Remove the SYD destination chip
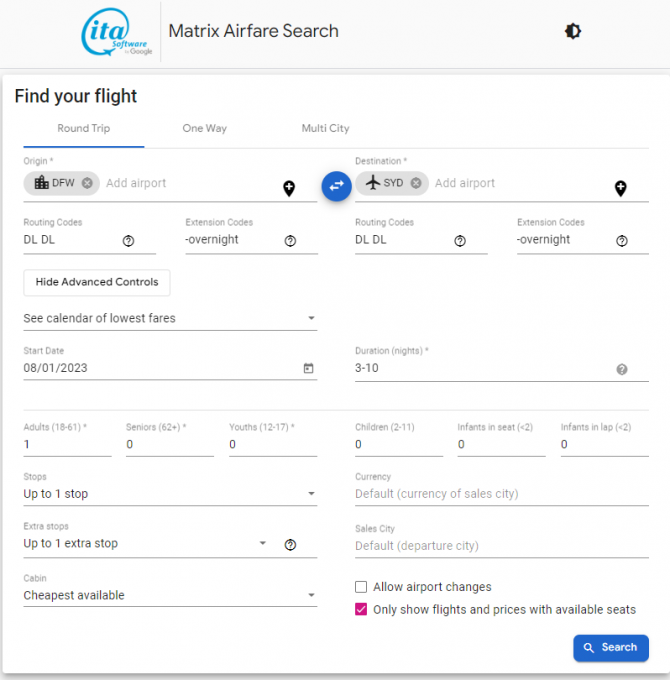This screenshot has width=670, height=680. tap(416, 183)
